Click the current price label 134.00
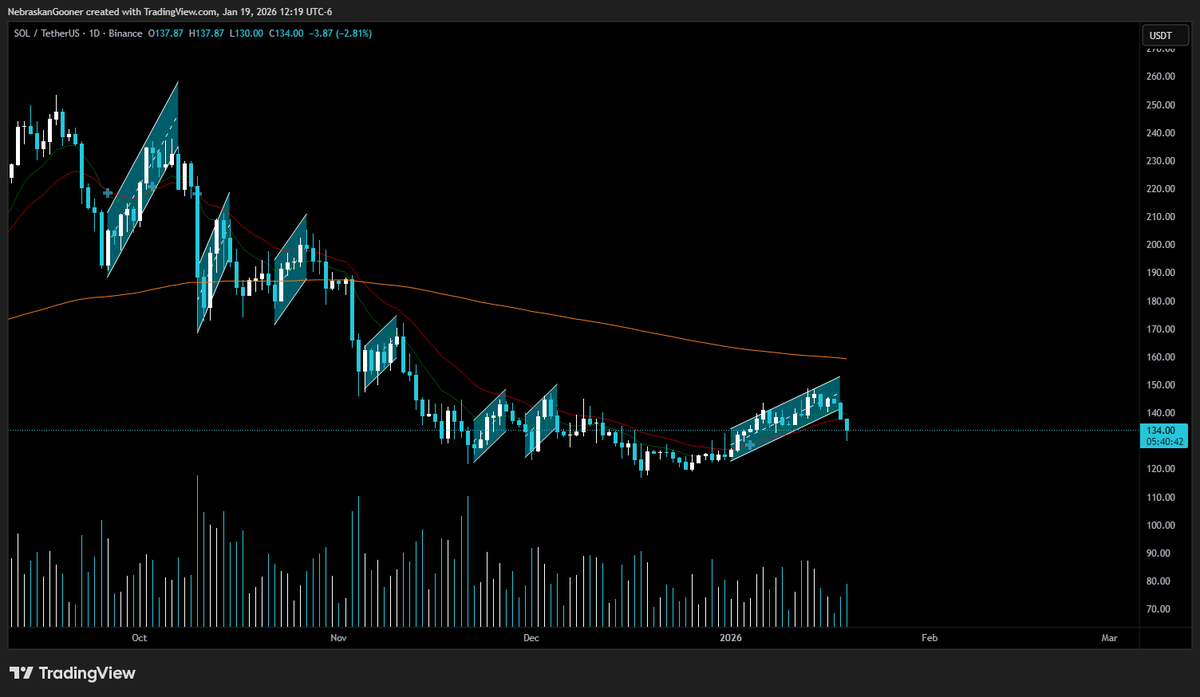 1160,430
